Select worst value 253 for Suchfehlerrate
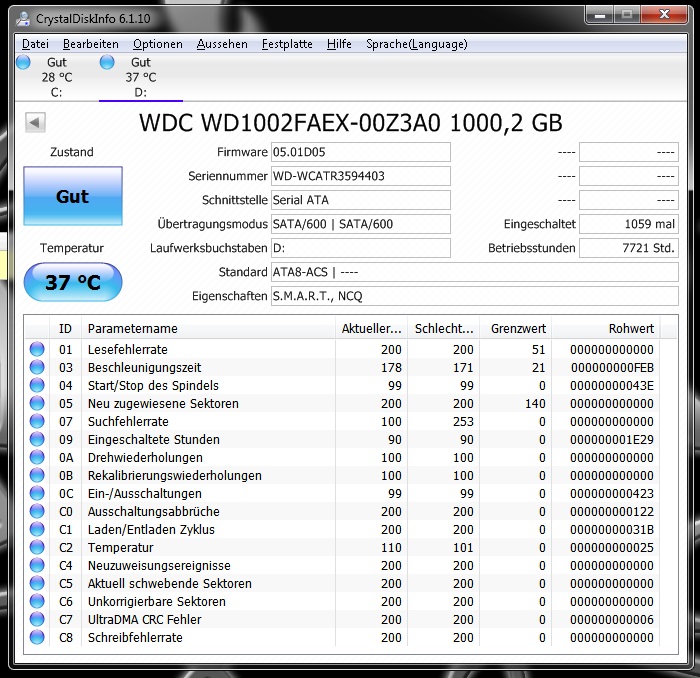This screenshot has height=678, width=700. tap(463, 421)
